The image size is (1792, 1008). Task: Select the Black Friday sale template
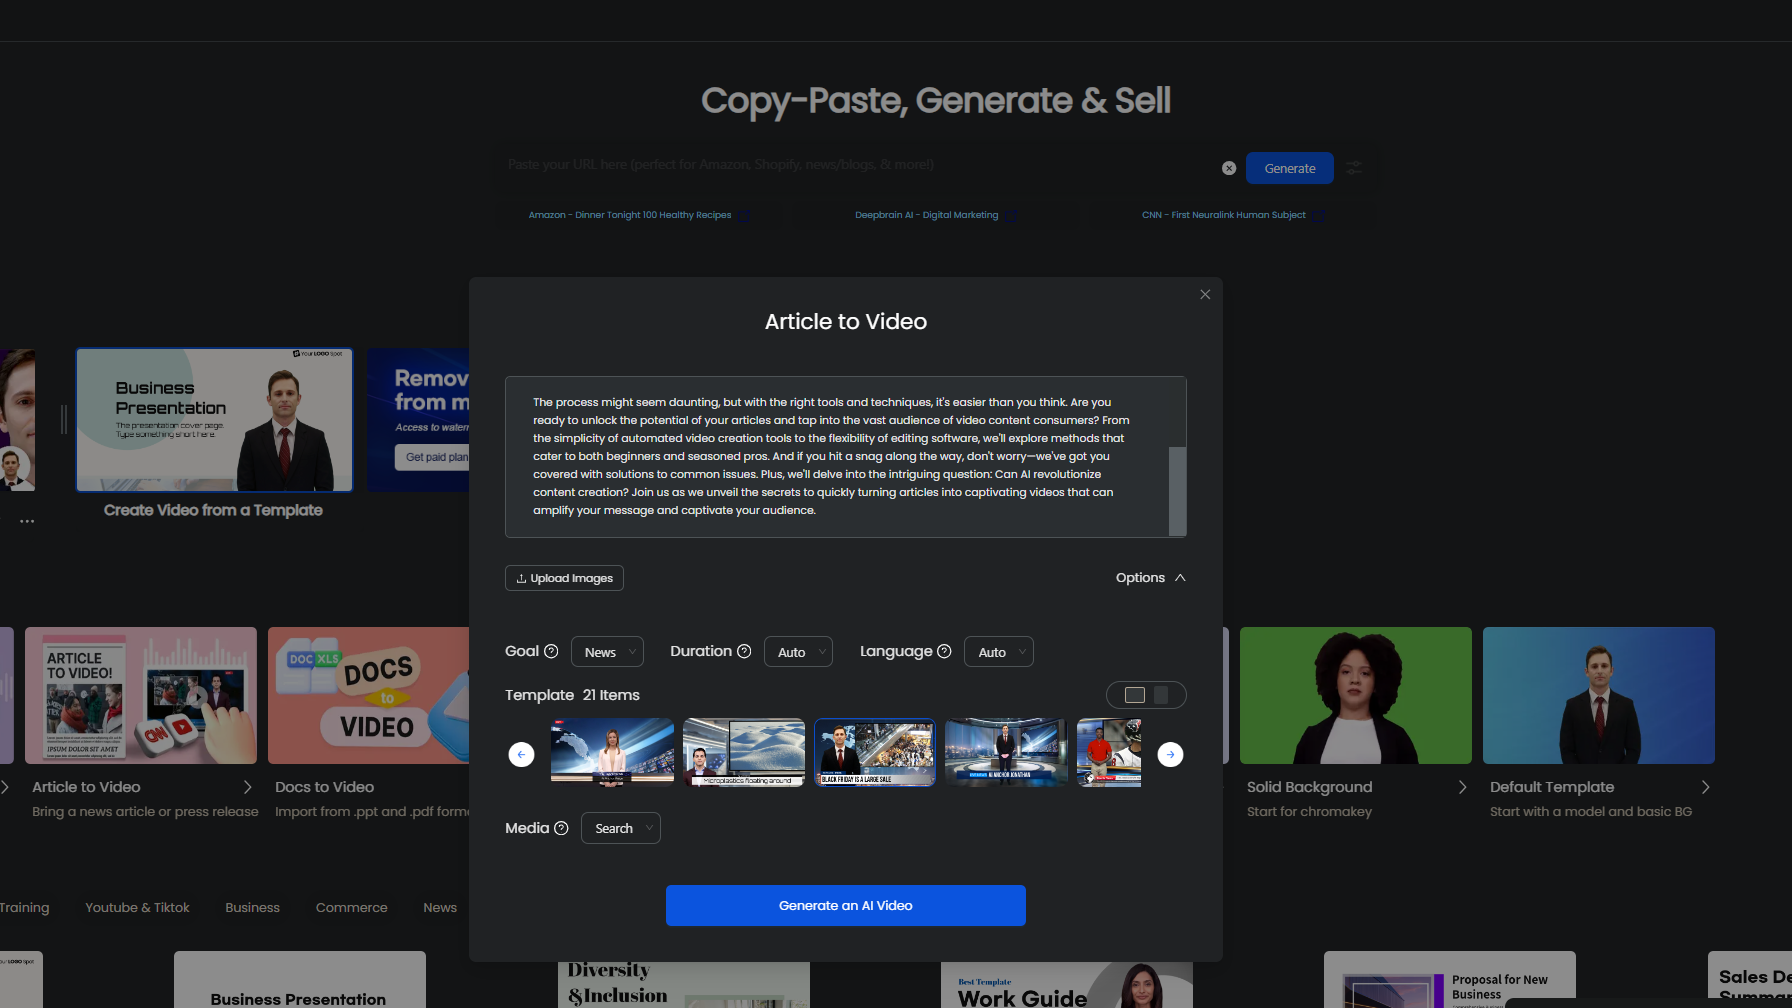[875, 752]
